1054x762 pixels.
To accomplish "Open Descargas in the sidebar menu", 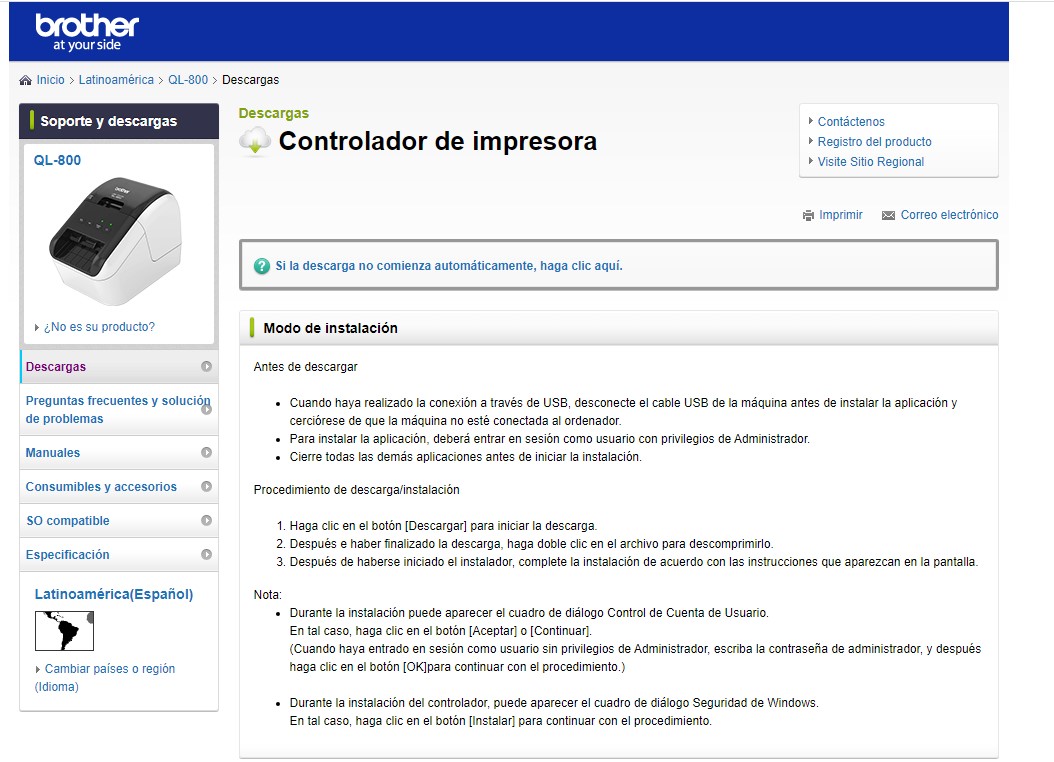I will 119,367.
